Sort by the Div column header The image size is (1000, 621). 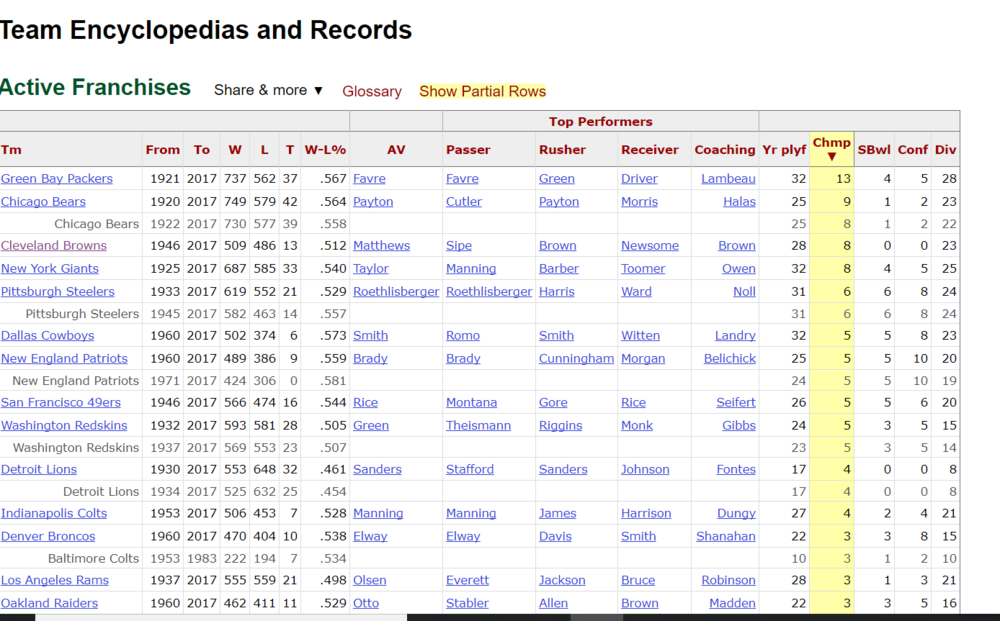945,150
